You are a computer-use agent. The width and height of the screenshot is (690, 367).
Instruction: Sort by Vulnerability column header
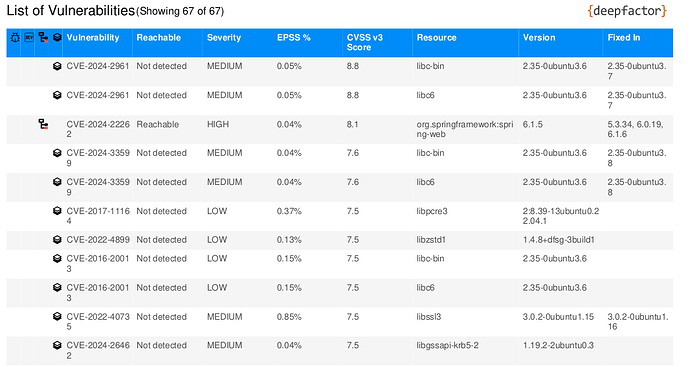(93, 38)
